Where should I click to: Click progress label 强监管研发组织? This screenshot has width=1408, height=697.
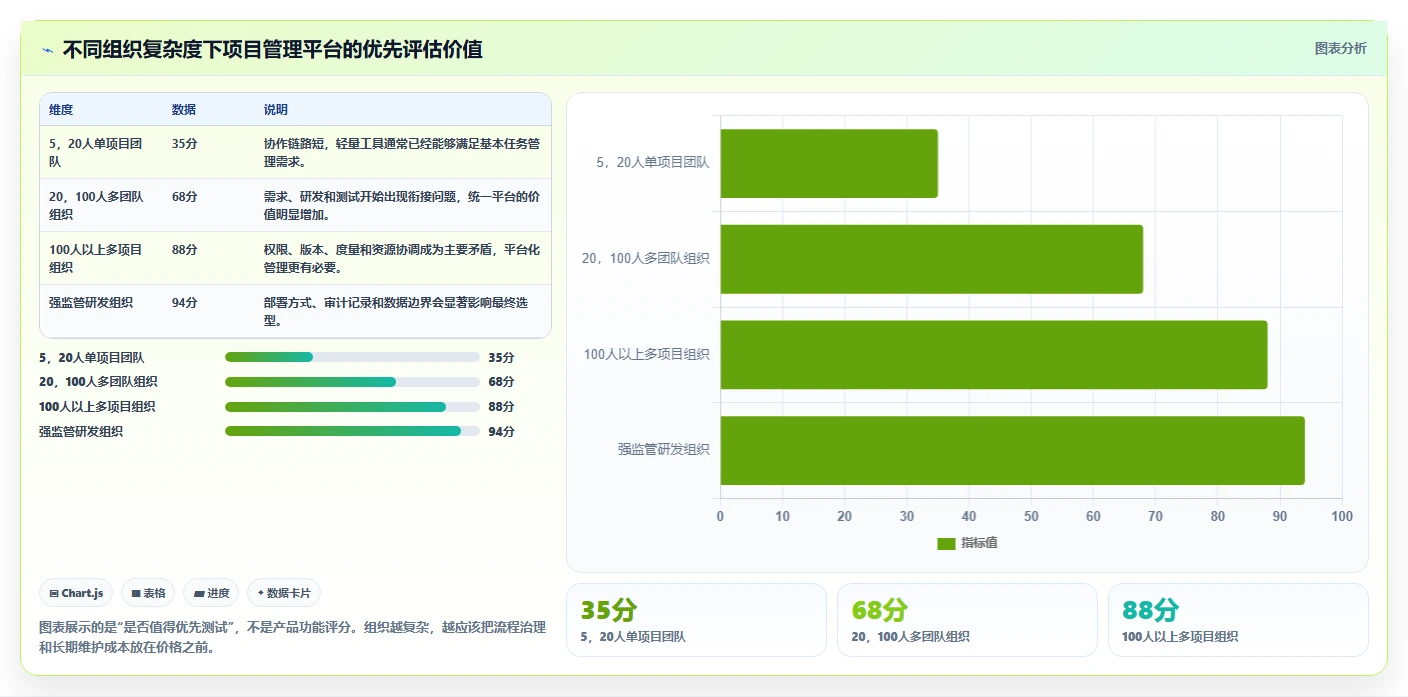pyautogui.click(x=81, y=431)
